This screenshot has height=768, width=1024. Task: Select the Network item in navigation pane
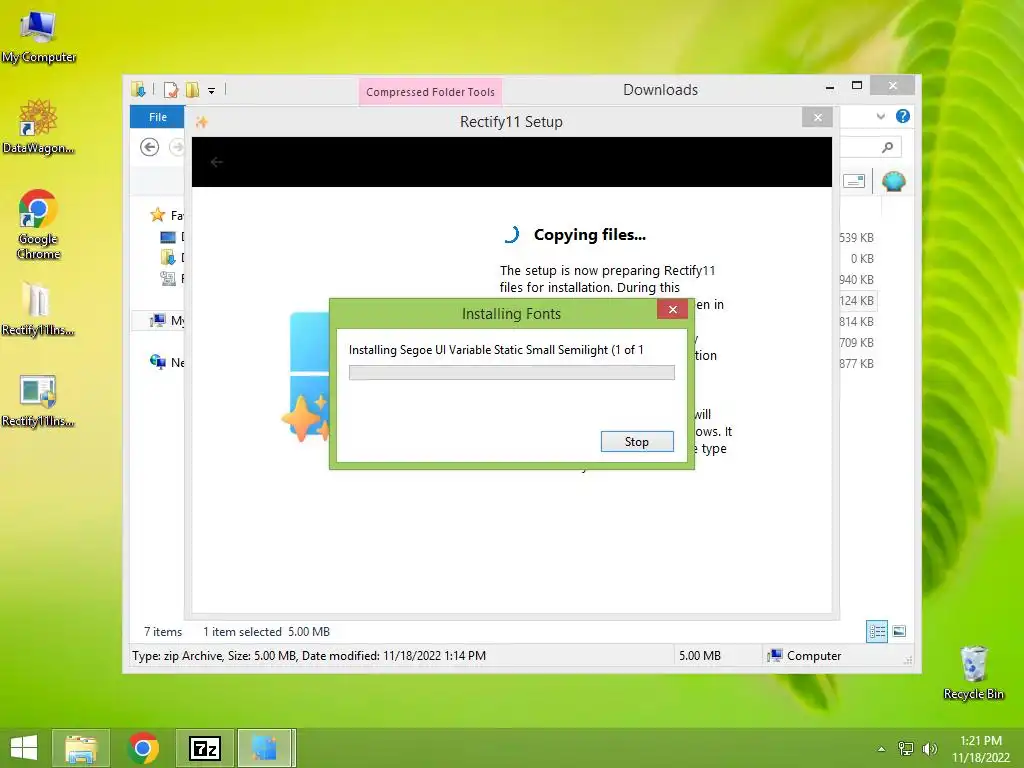pyautogui.click(x=166, y=362)
